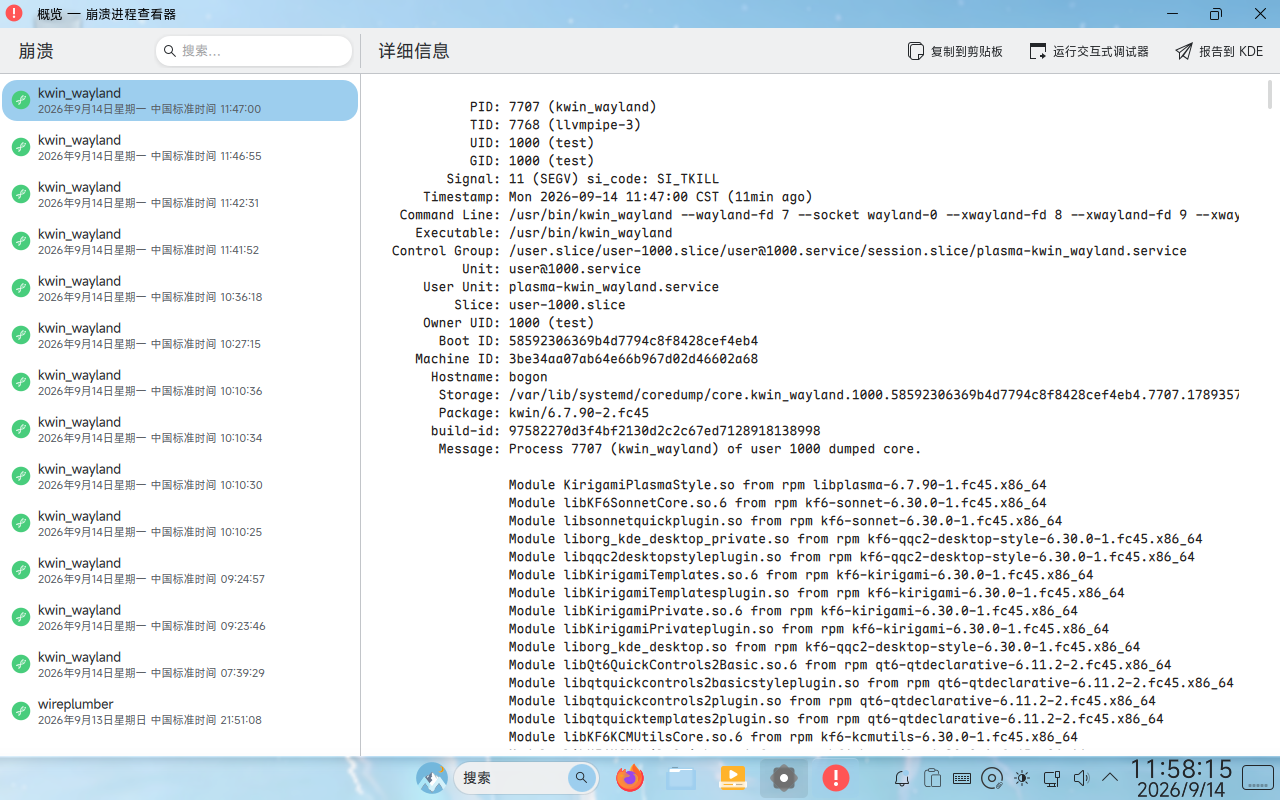Screen dimensions: 1280x800
Task: Select the kwin_wayland crash from 09:23:46
Action: tap(180, 617)
